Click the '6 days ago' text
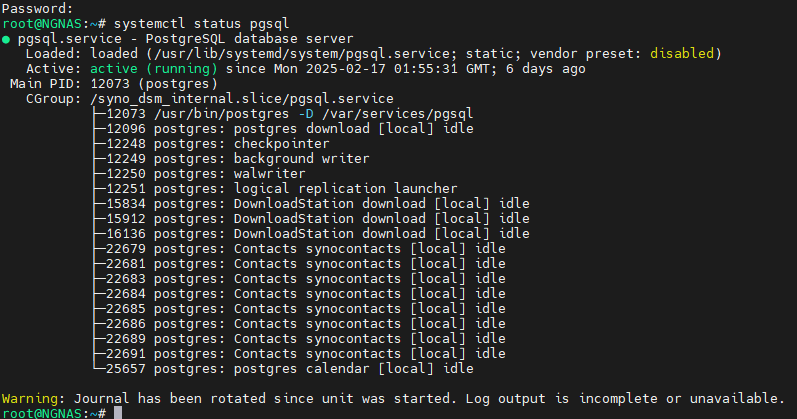The image size is (797, 419). tap(545, 69)
